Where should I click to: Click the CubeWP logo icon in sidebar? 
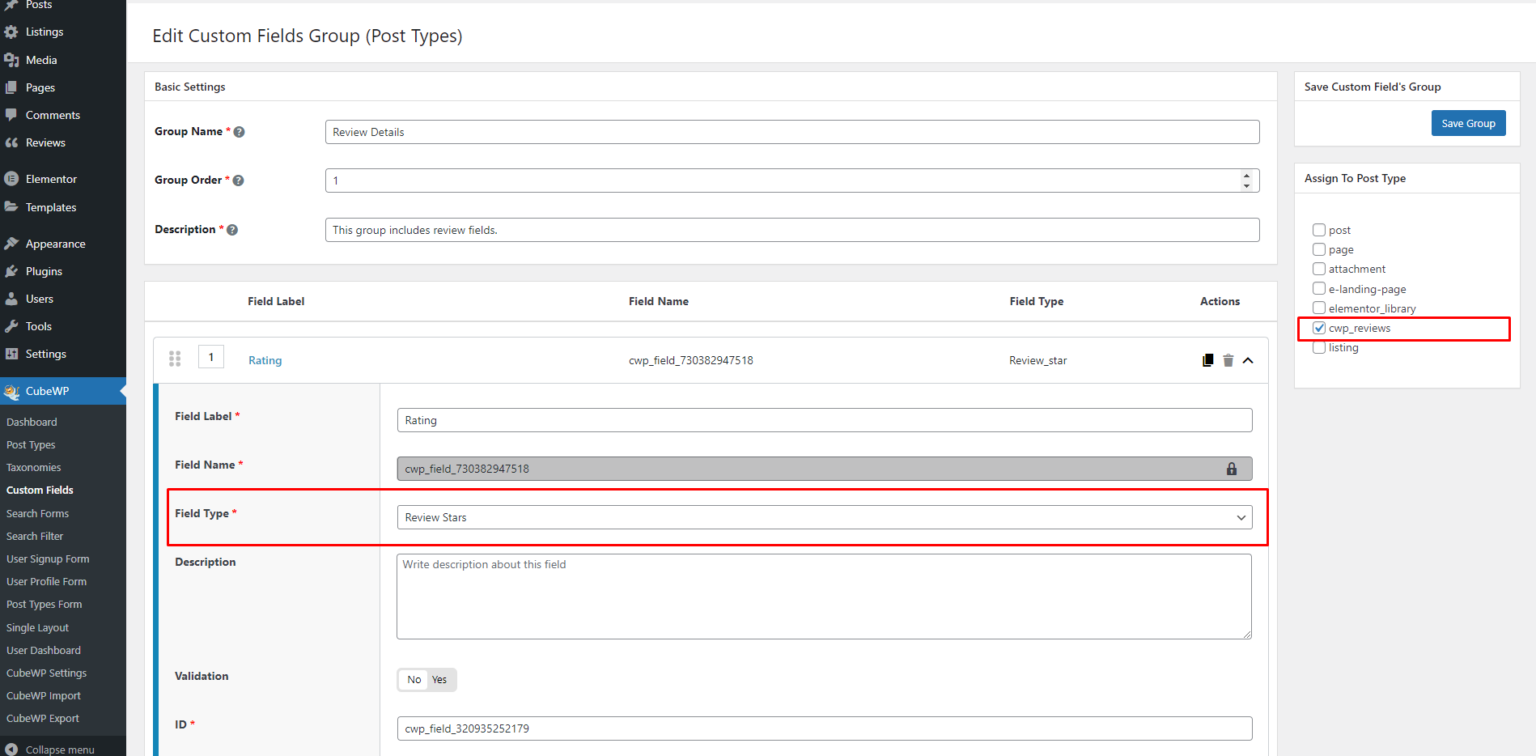pos(12,391)
